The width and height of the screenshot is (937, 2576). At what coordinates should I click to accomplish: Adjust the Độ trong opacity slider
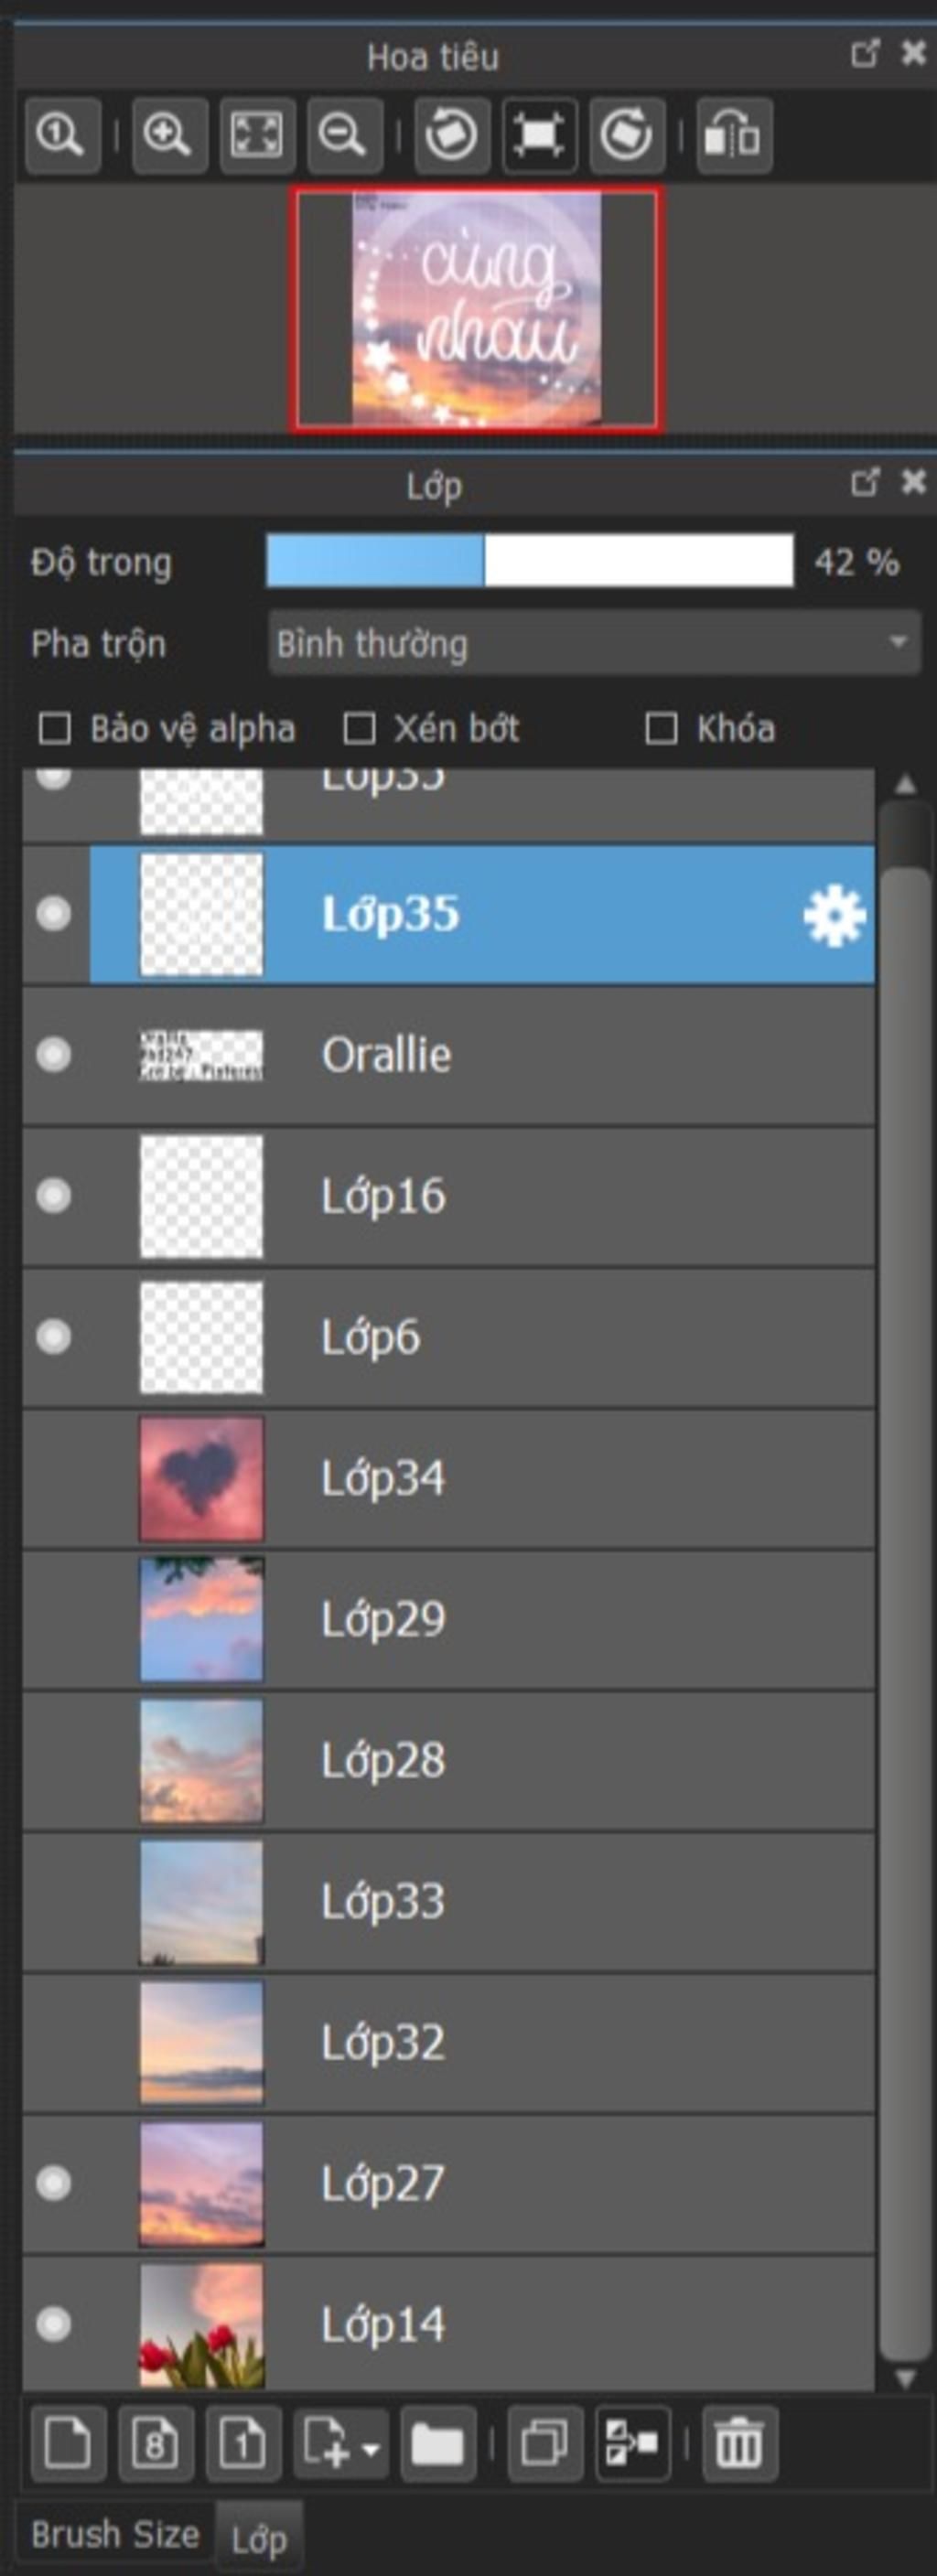(530, 560)
